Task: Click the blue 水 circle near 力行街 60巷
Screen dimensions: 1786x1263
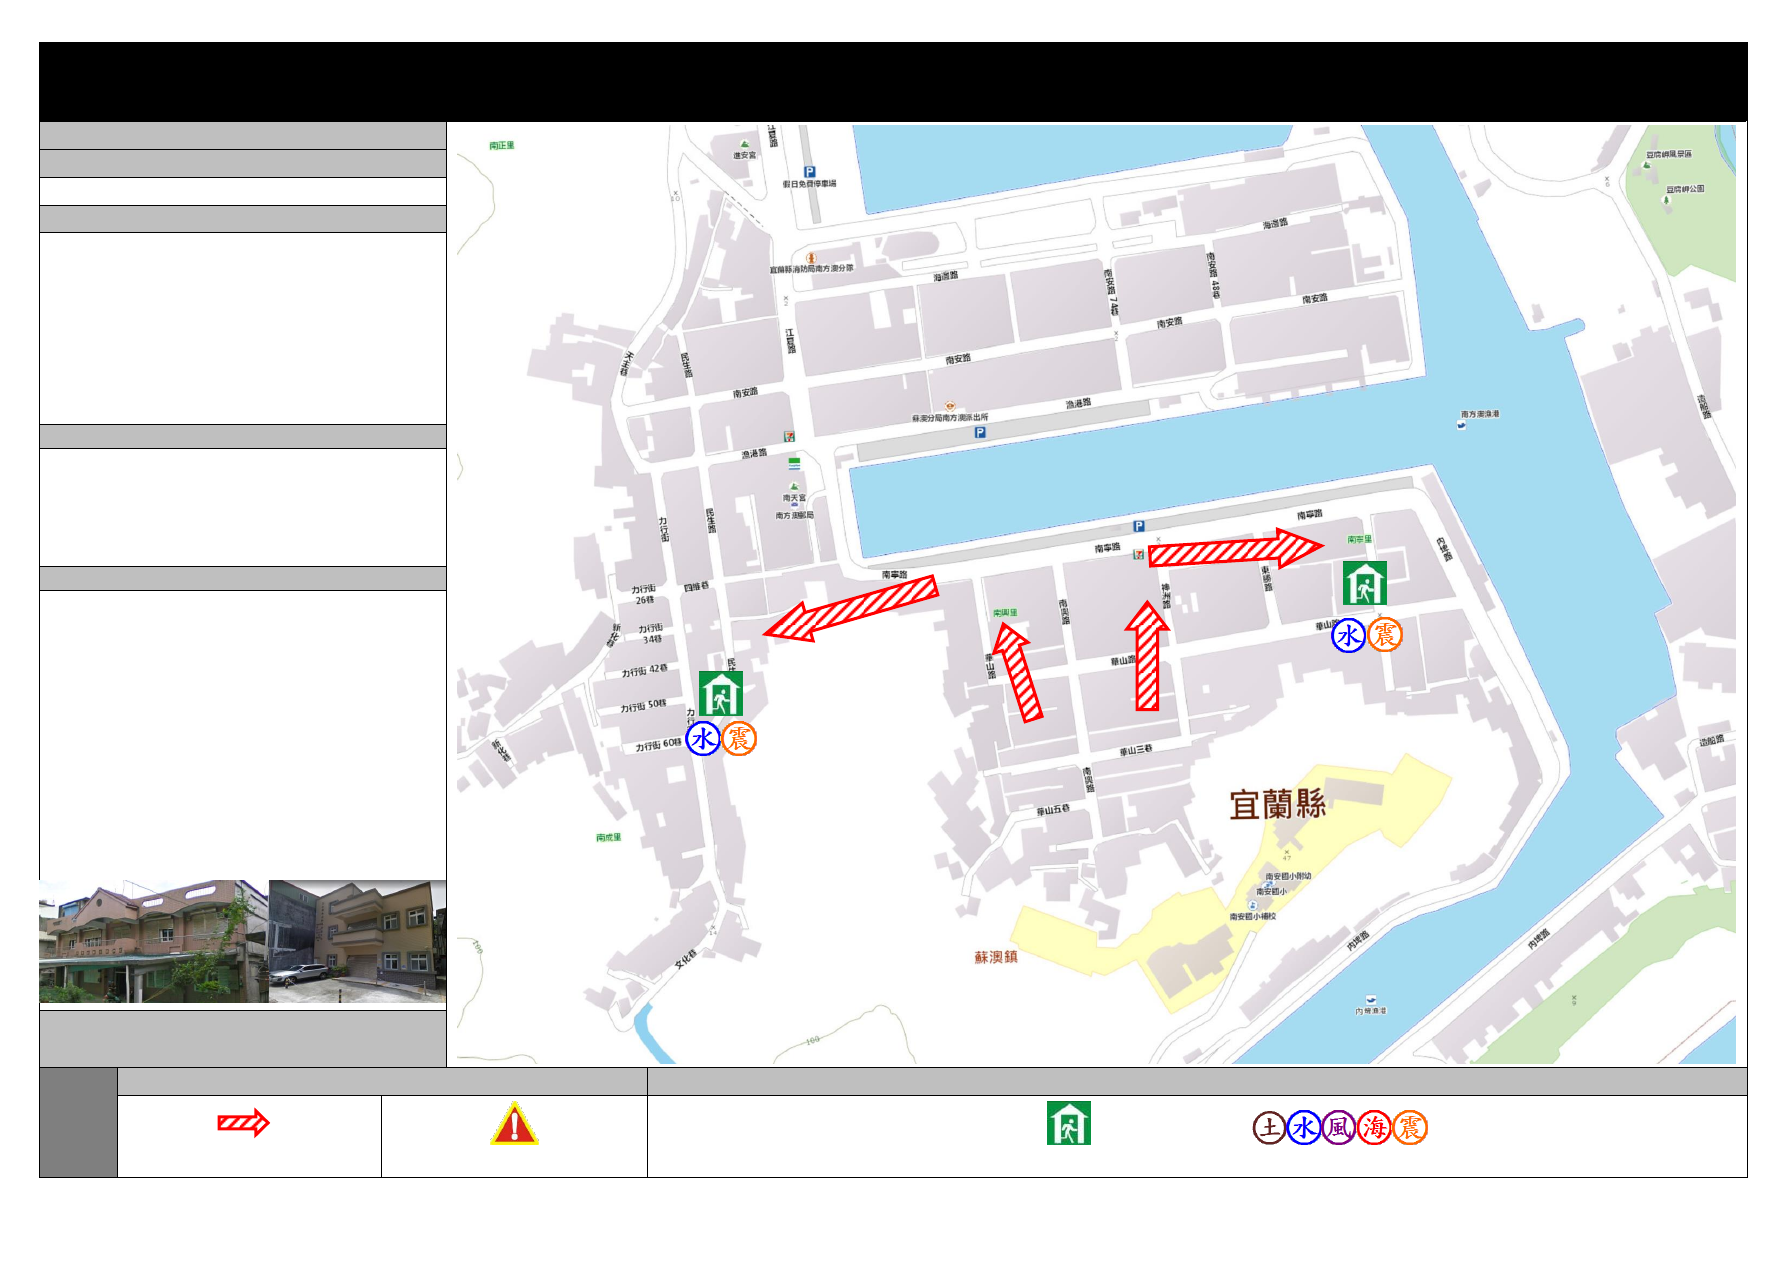Action: click(x=703, y=739)
